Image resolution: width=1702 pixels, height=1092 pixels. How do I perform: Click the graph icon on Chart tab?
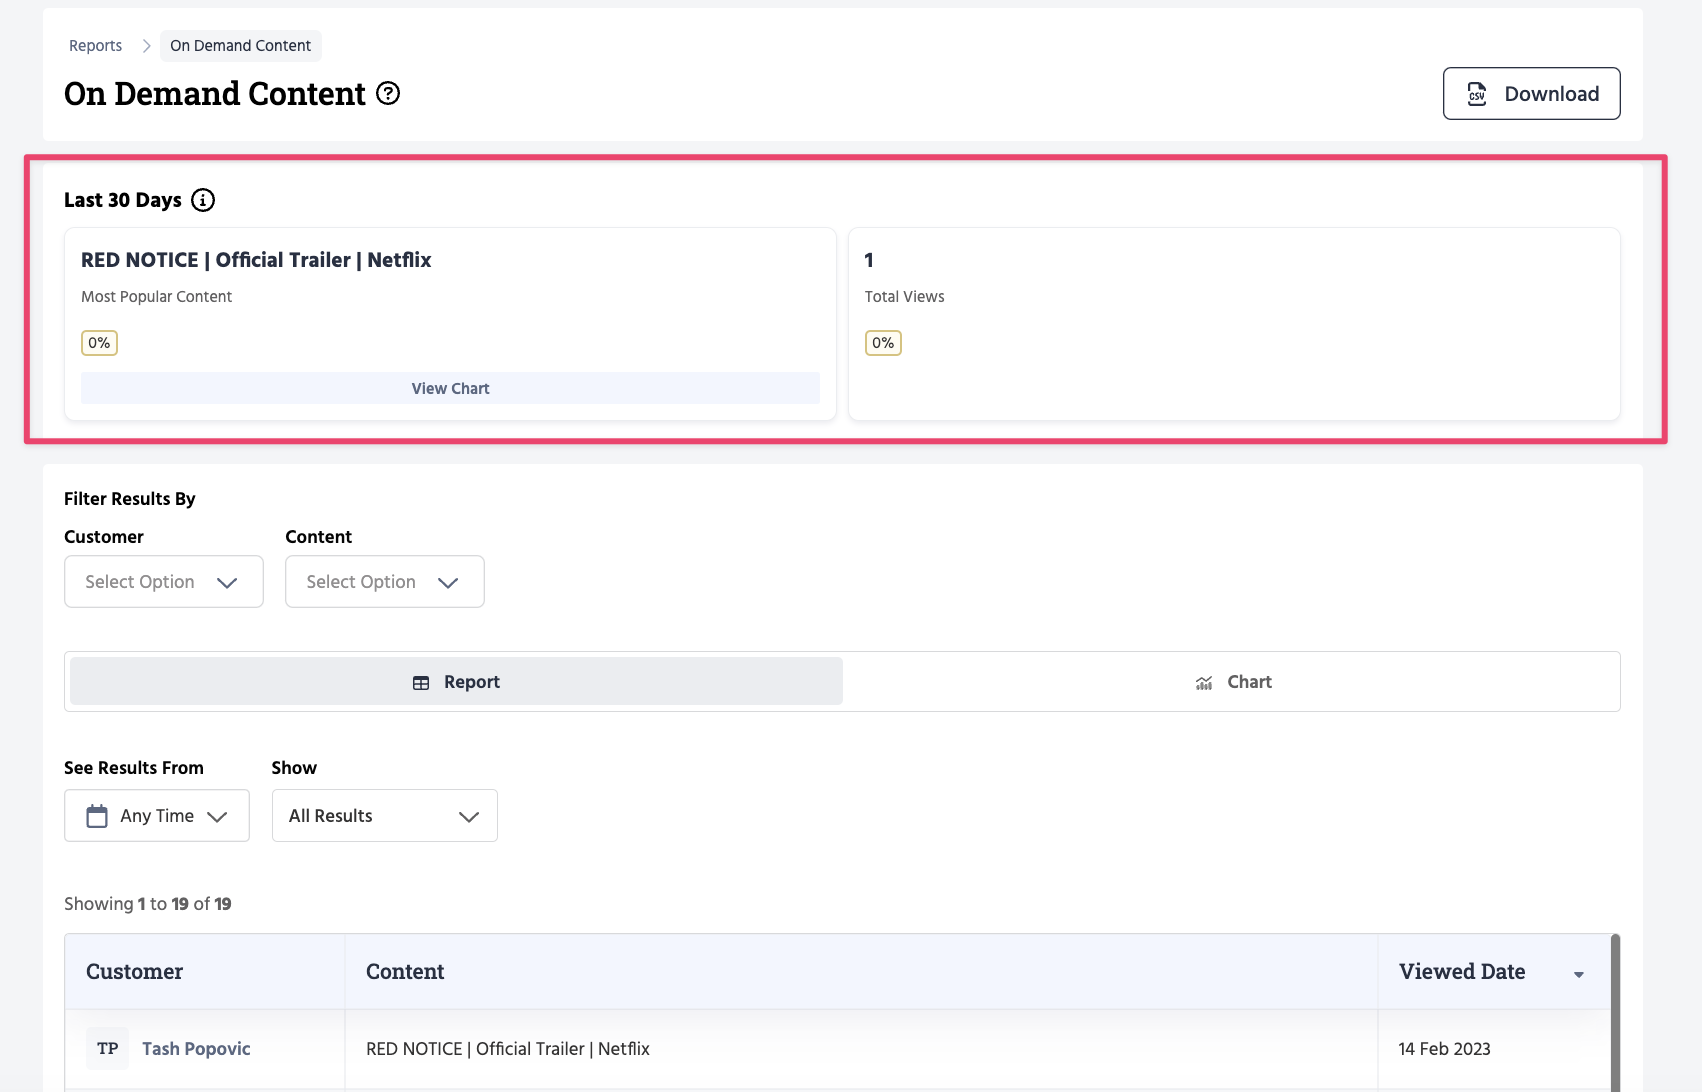[x=1204, y=683]
